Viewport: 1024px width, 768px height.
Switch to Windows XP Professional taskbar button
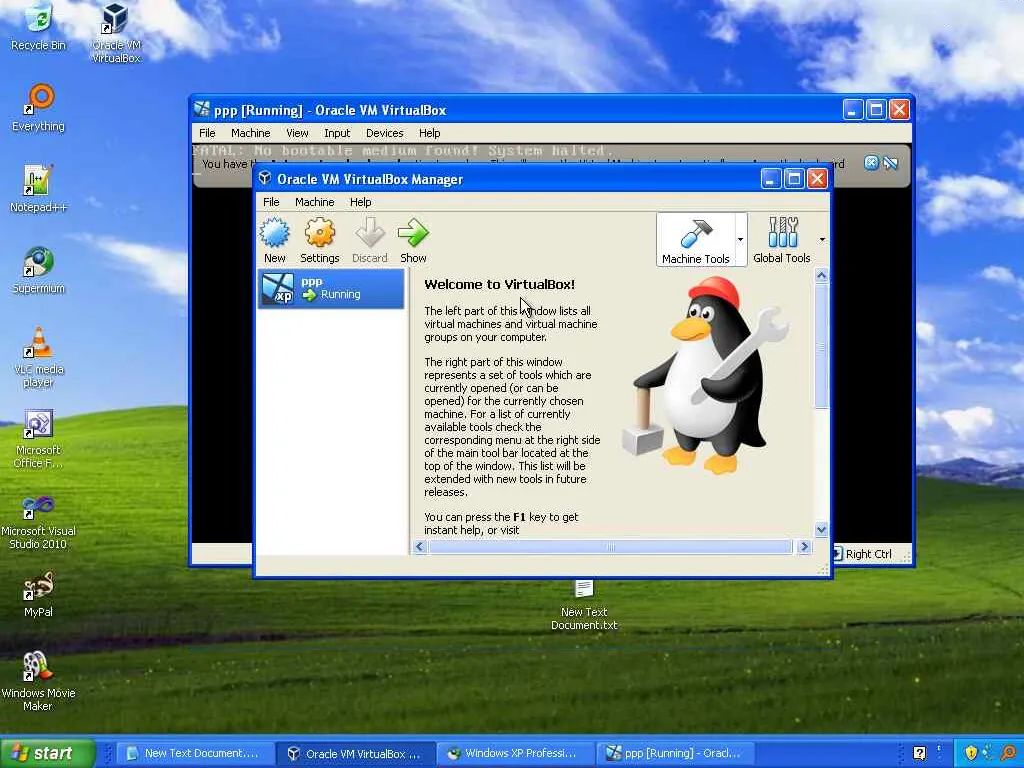(x=515, y=753)
